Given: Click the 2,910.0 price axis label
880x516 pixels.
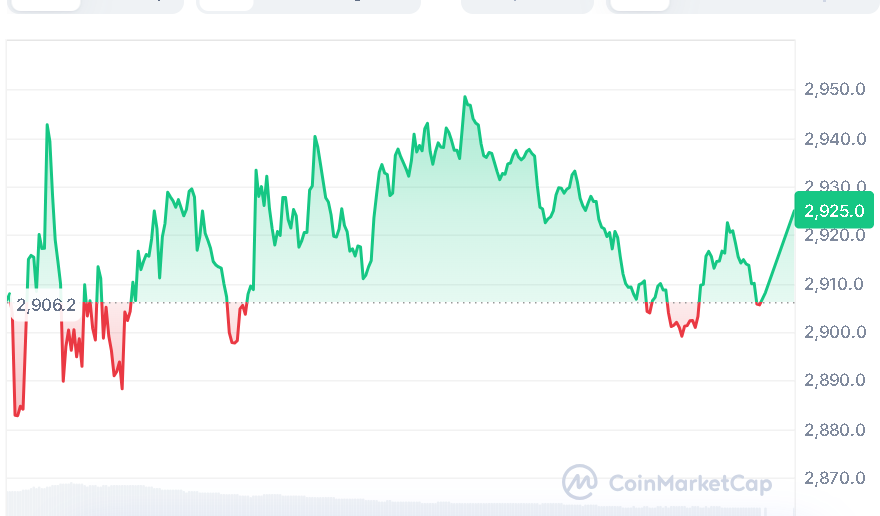Looking at the screenshot, I should coord(834,284).
